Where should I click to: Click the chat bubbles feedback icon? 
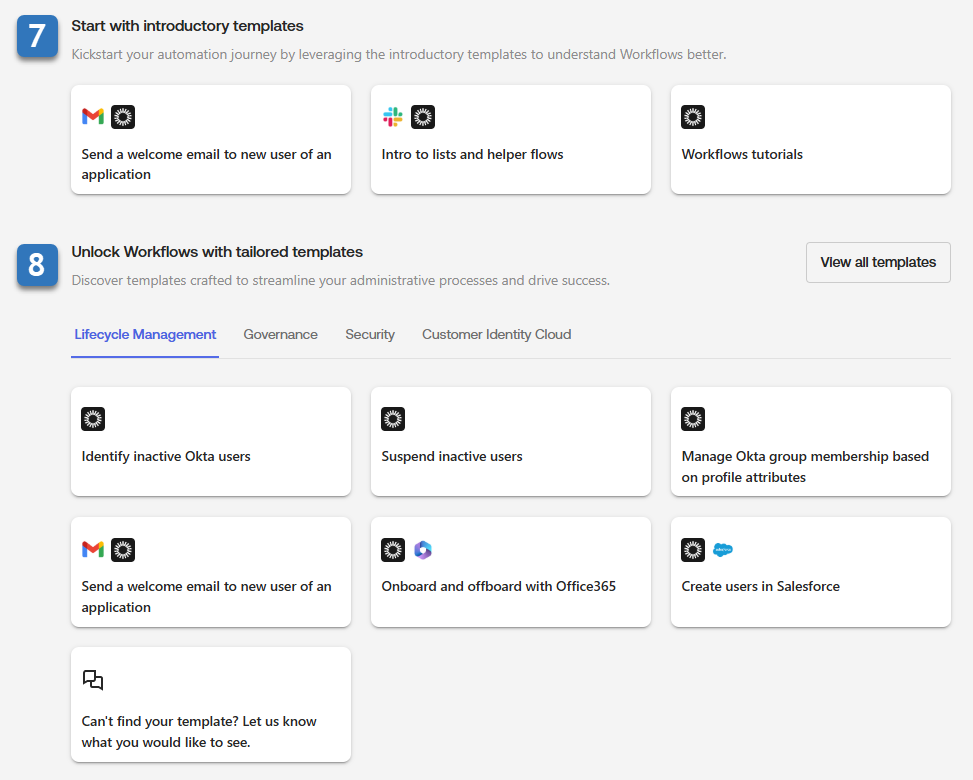[93, 680]
